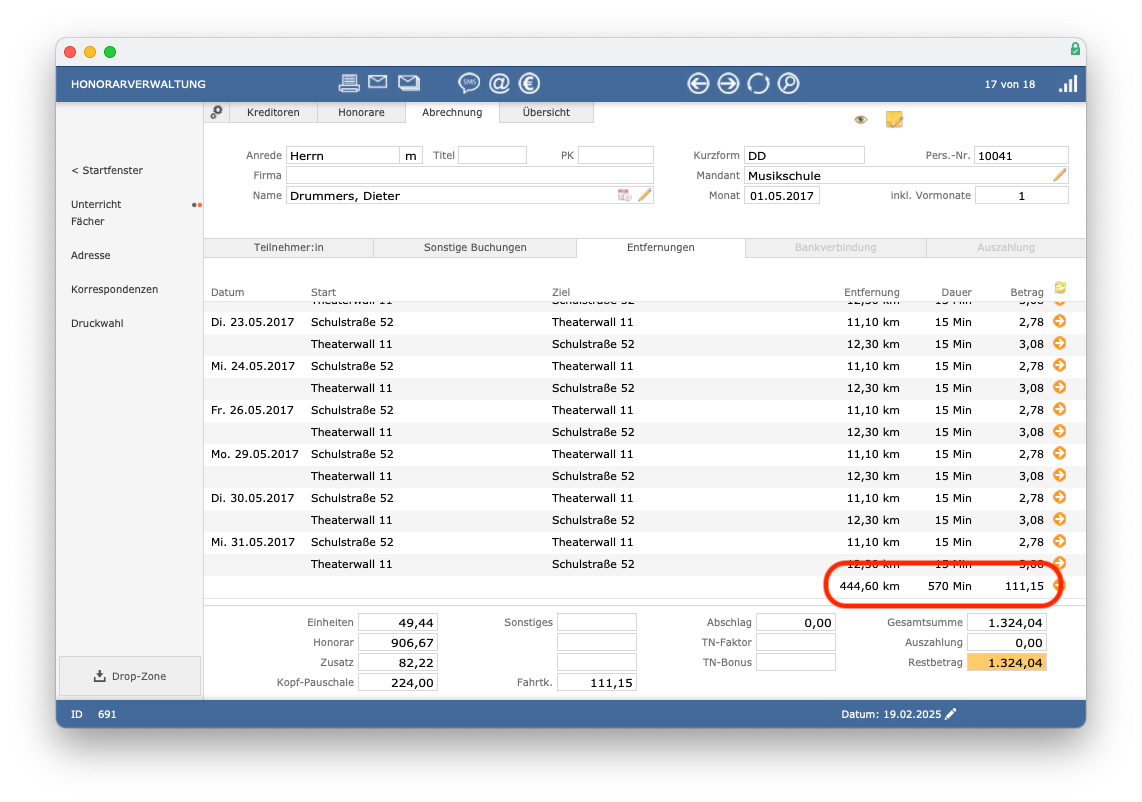Click orange arrow for Mi. 31.05.2017 row
The height and width of the screenshot is (802, 1142).
[x=1060, y=541]
